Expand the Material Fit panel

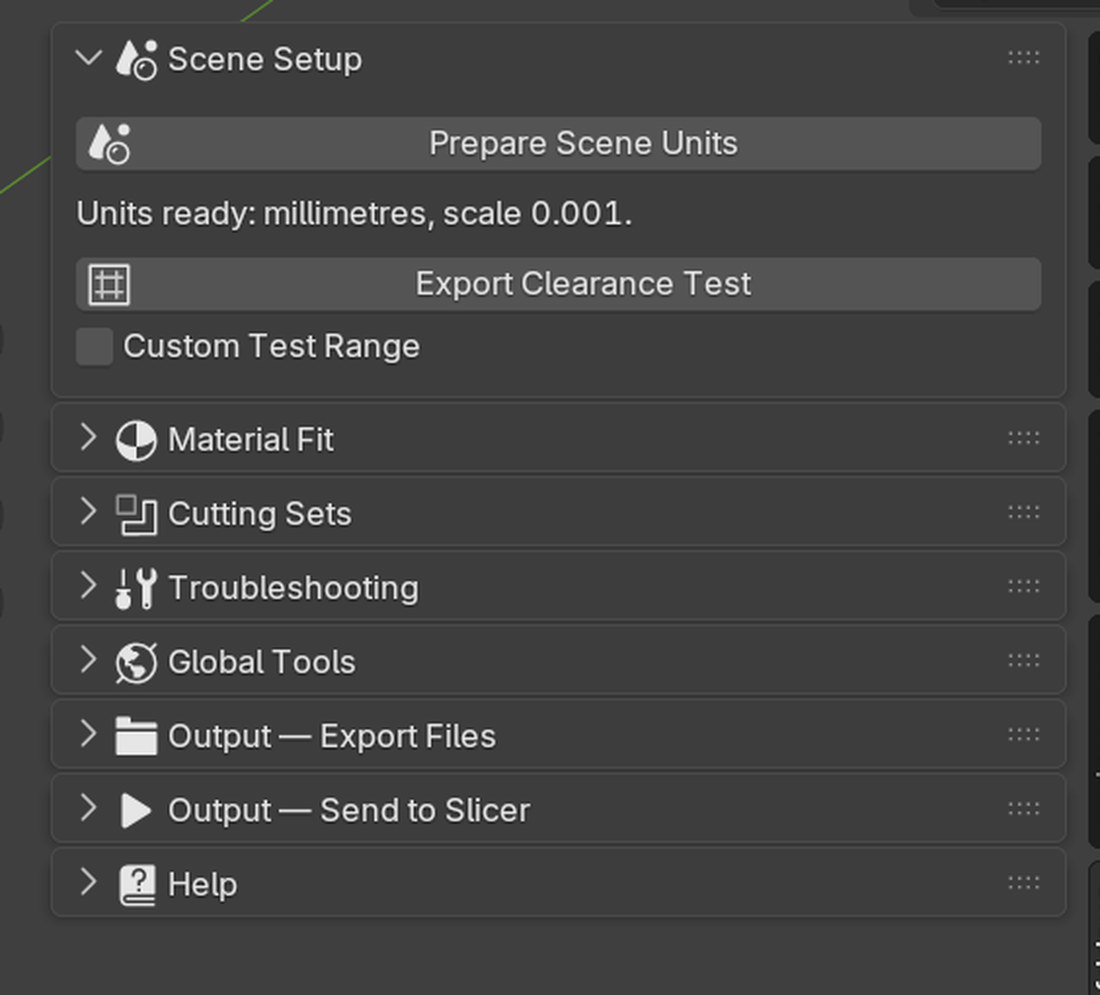88,438
